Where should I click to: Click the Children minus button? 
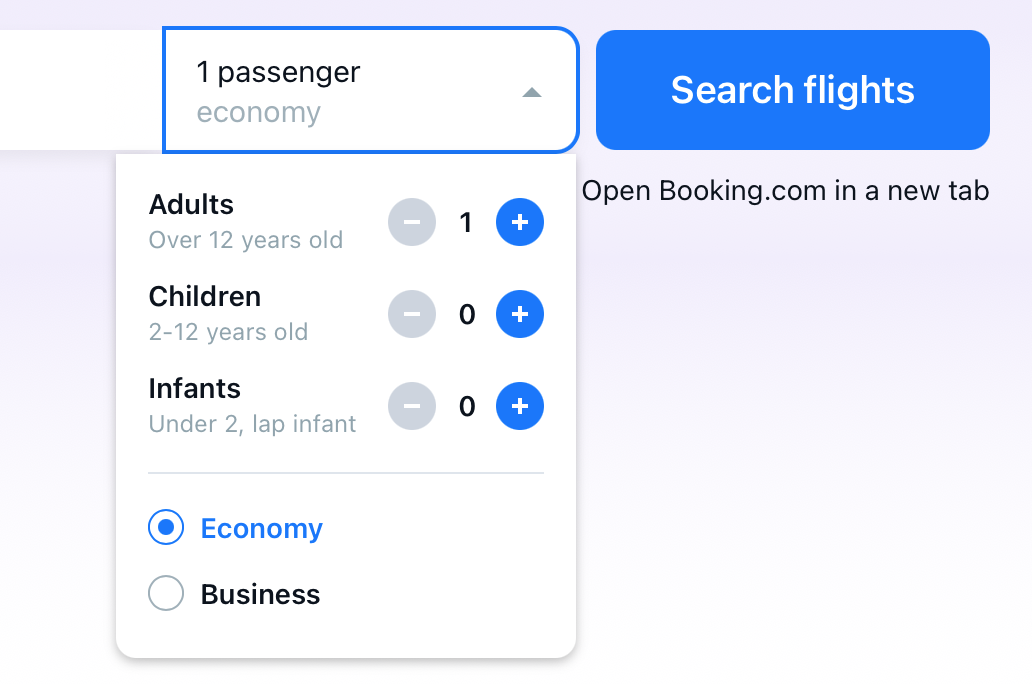click(412, 314)
